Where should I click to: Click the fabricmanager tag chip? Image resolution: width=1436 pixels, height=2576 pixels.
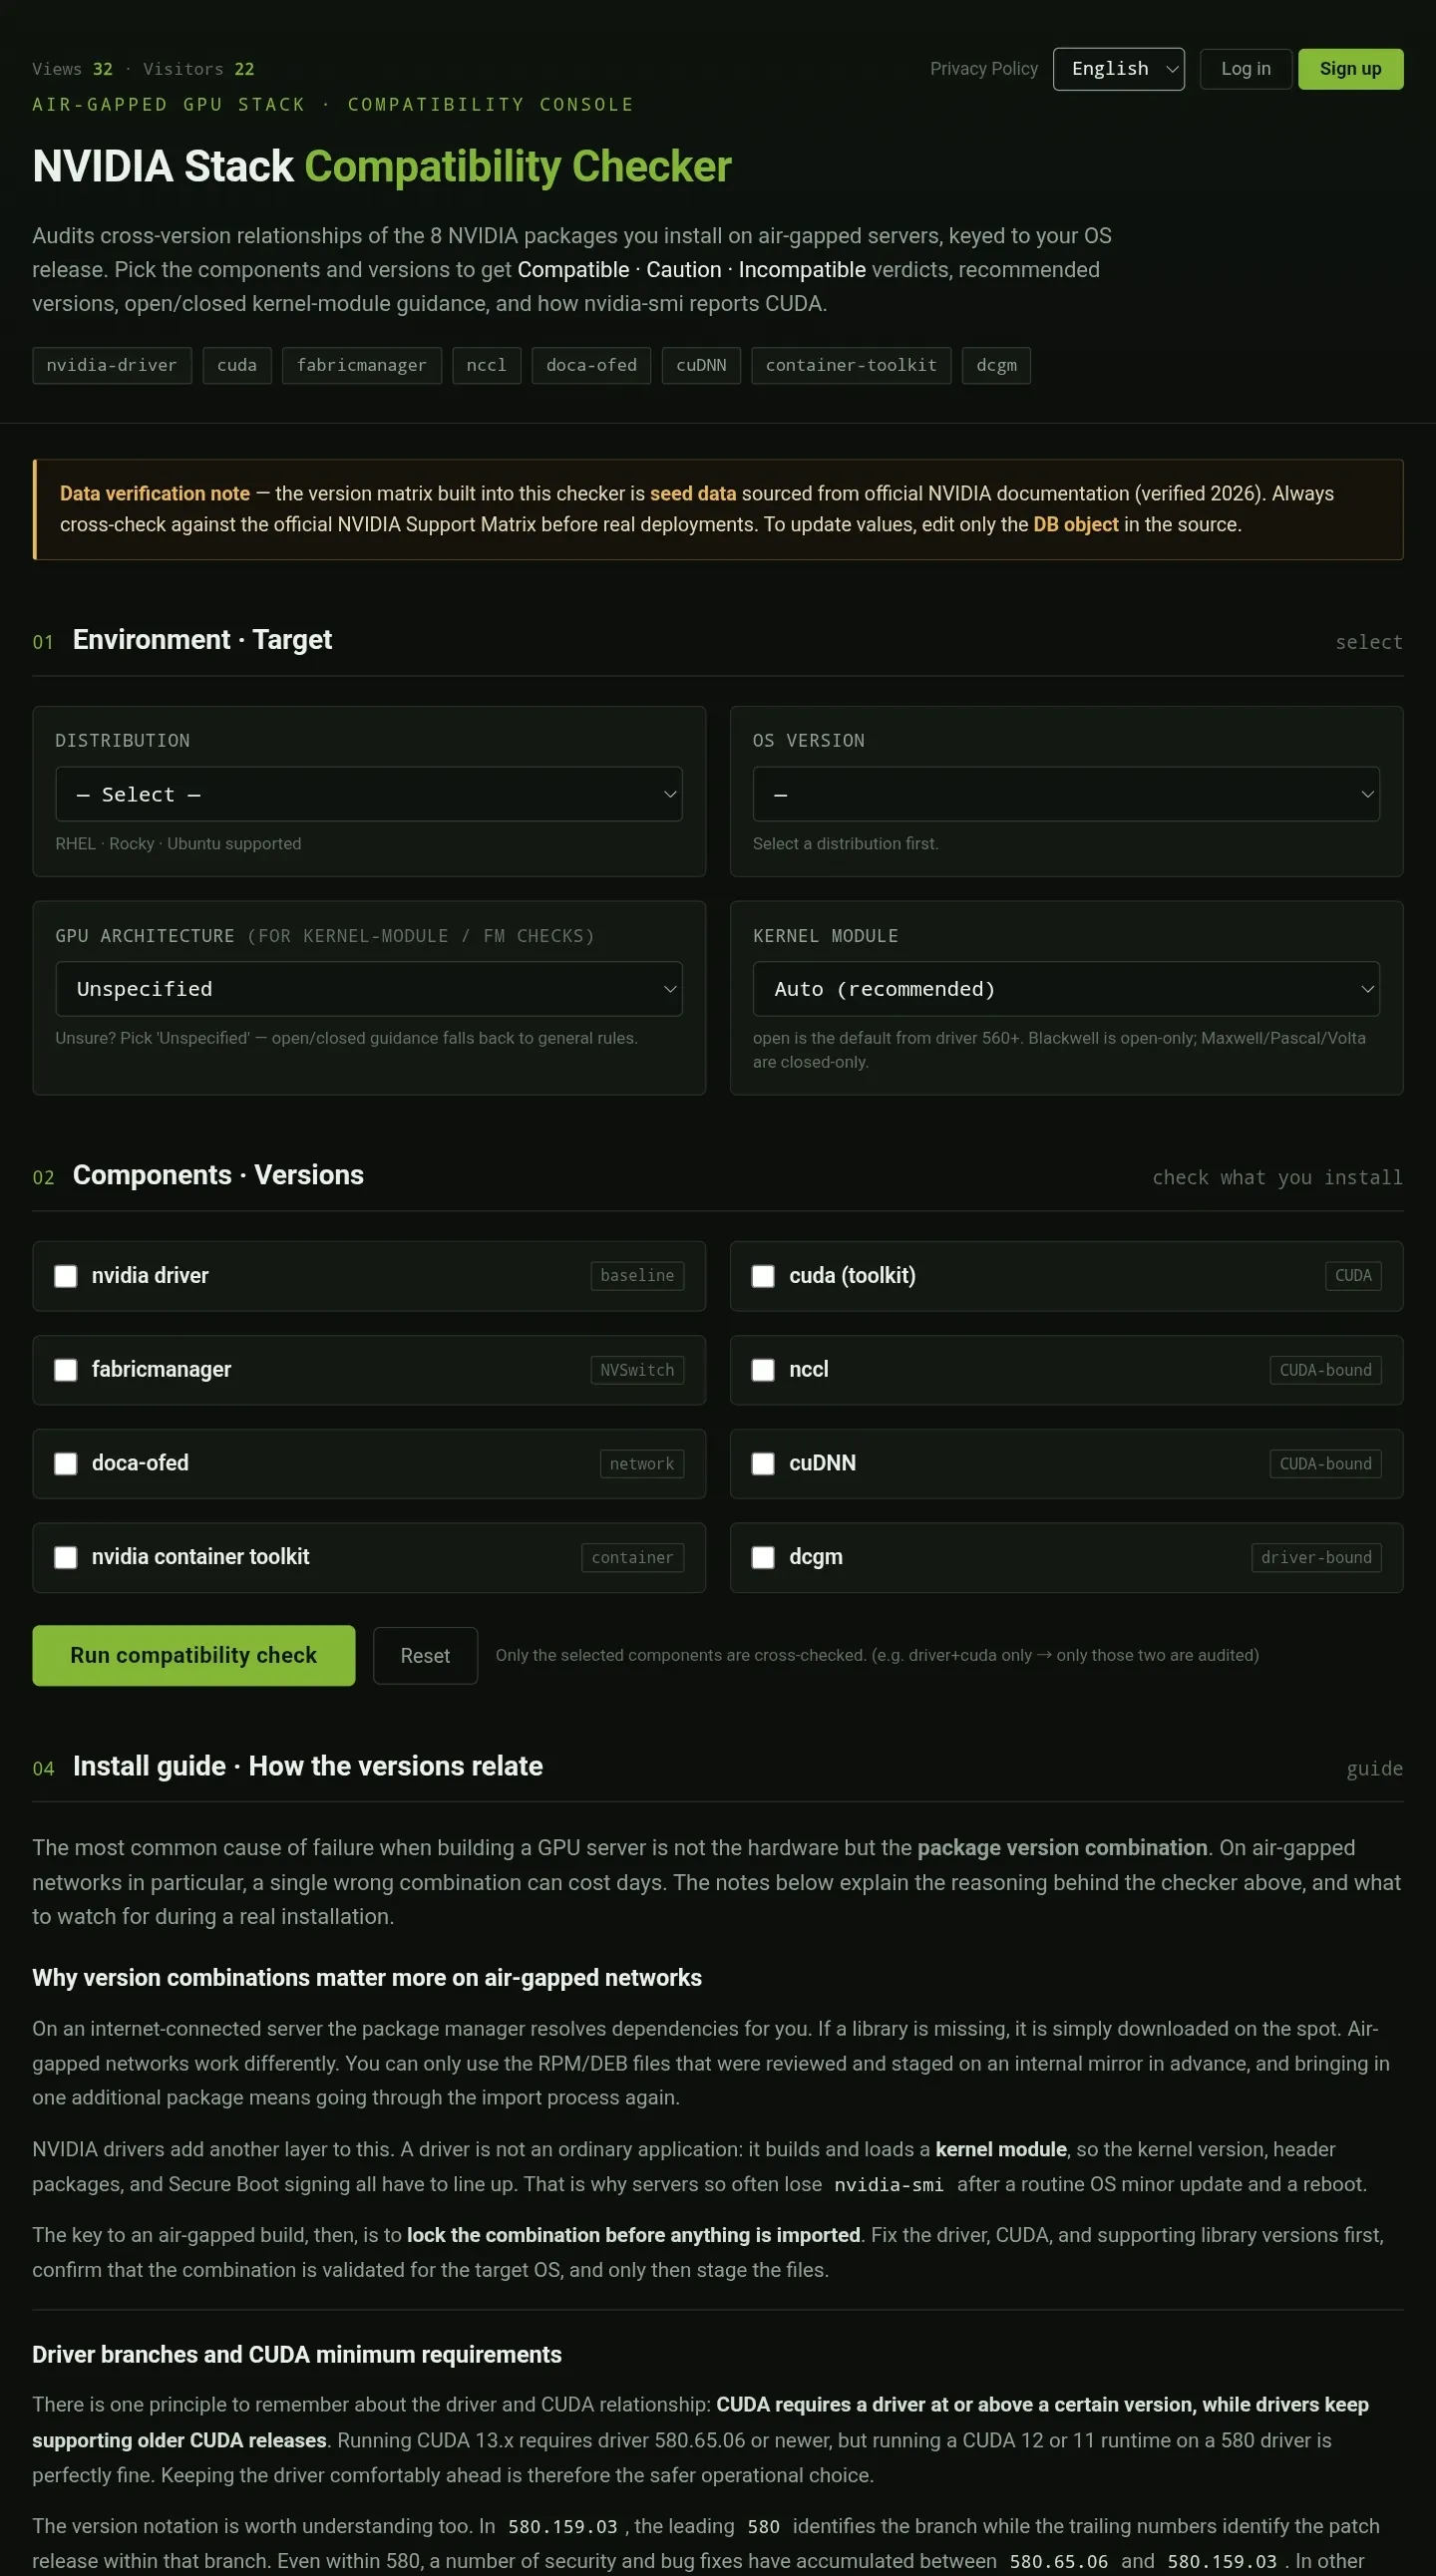click(x=362, y=365)
